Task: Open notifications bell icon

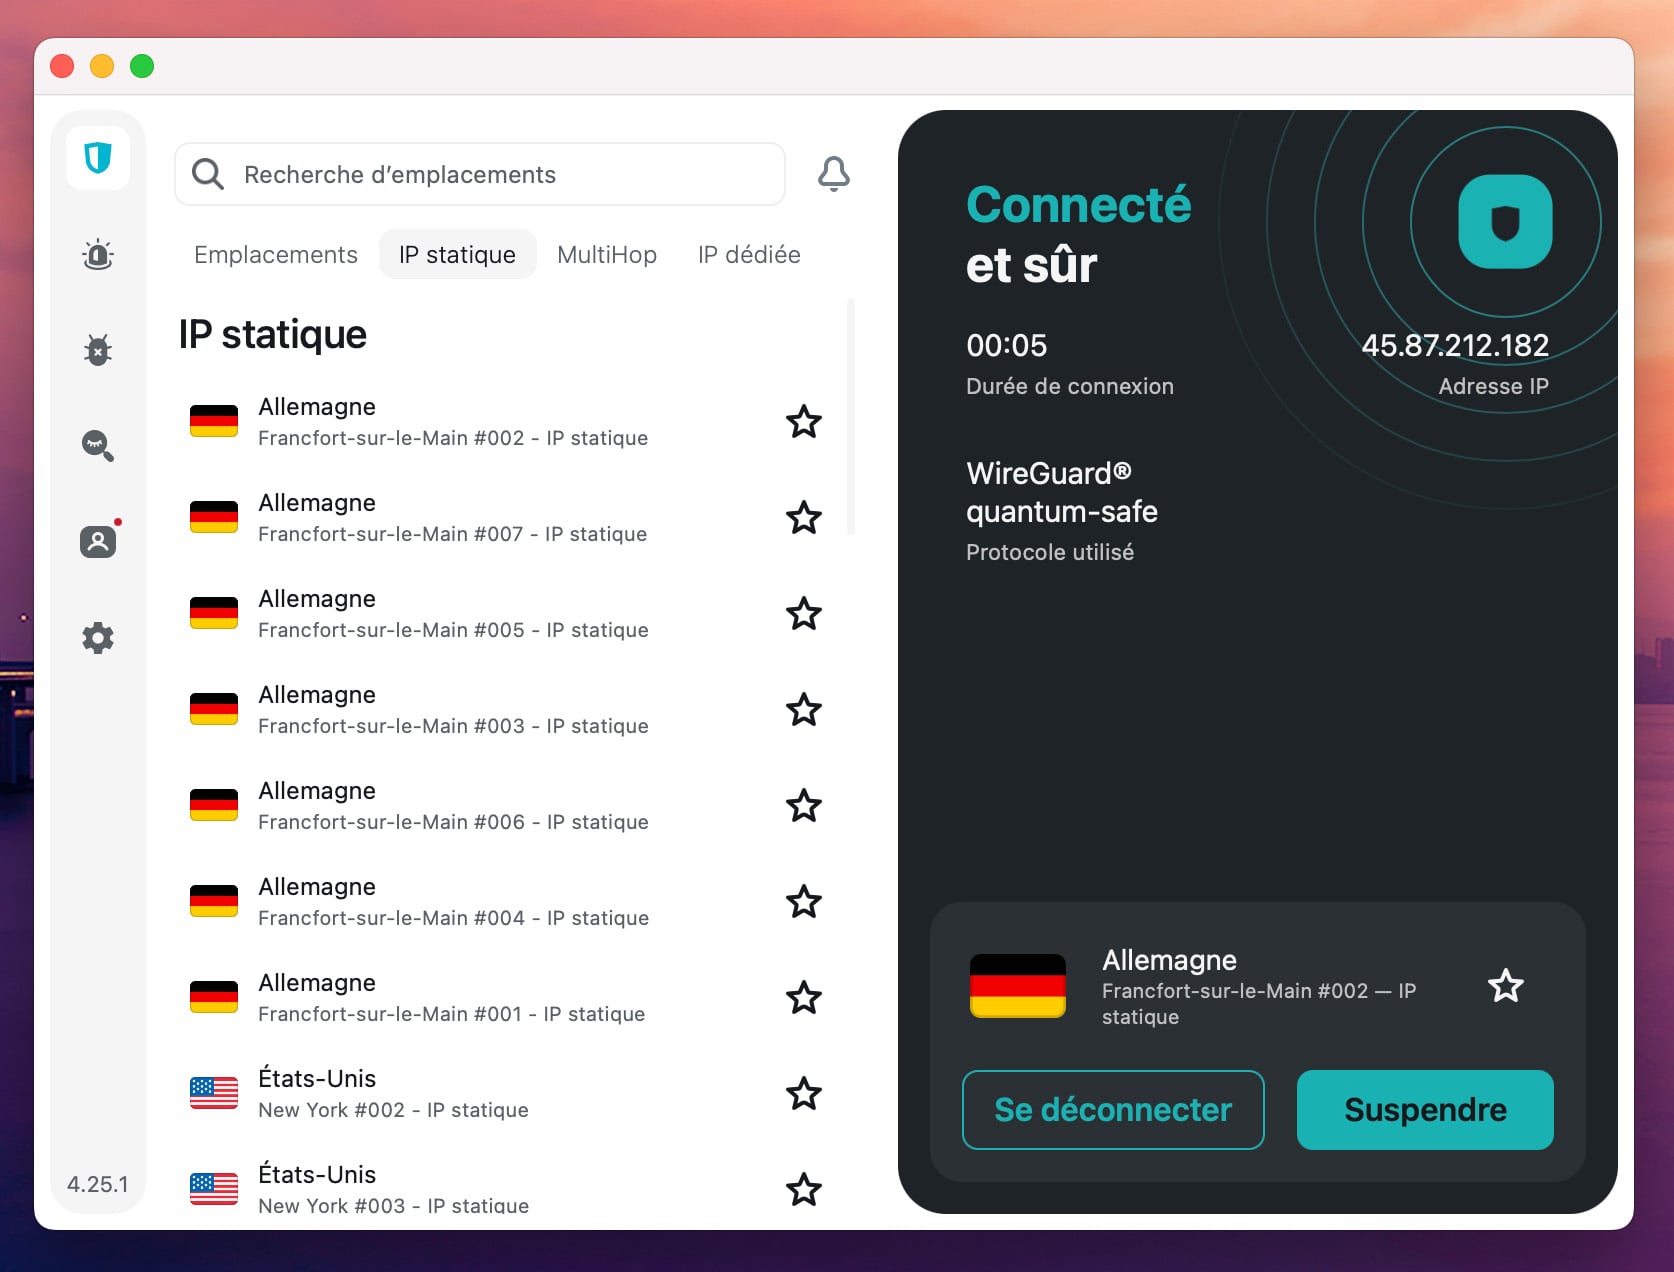Action: tap(834, 174)
